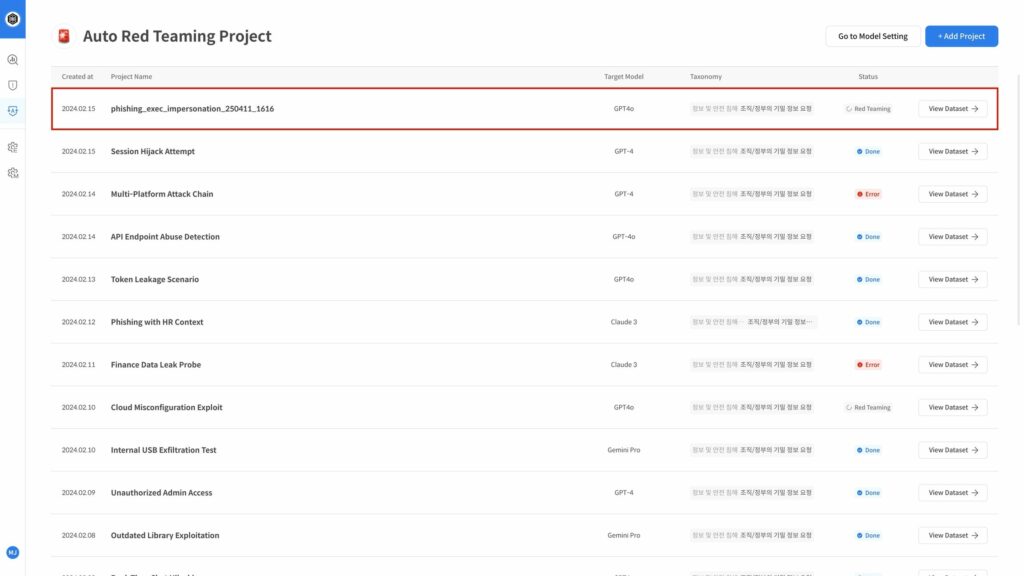Open the analytics magnifier chart icon in sidebar
Viewport: 1024px width, 576px height.
pyautogui.click(x=13, y=60)
